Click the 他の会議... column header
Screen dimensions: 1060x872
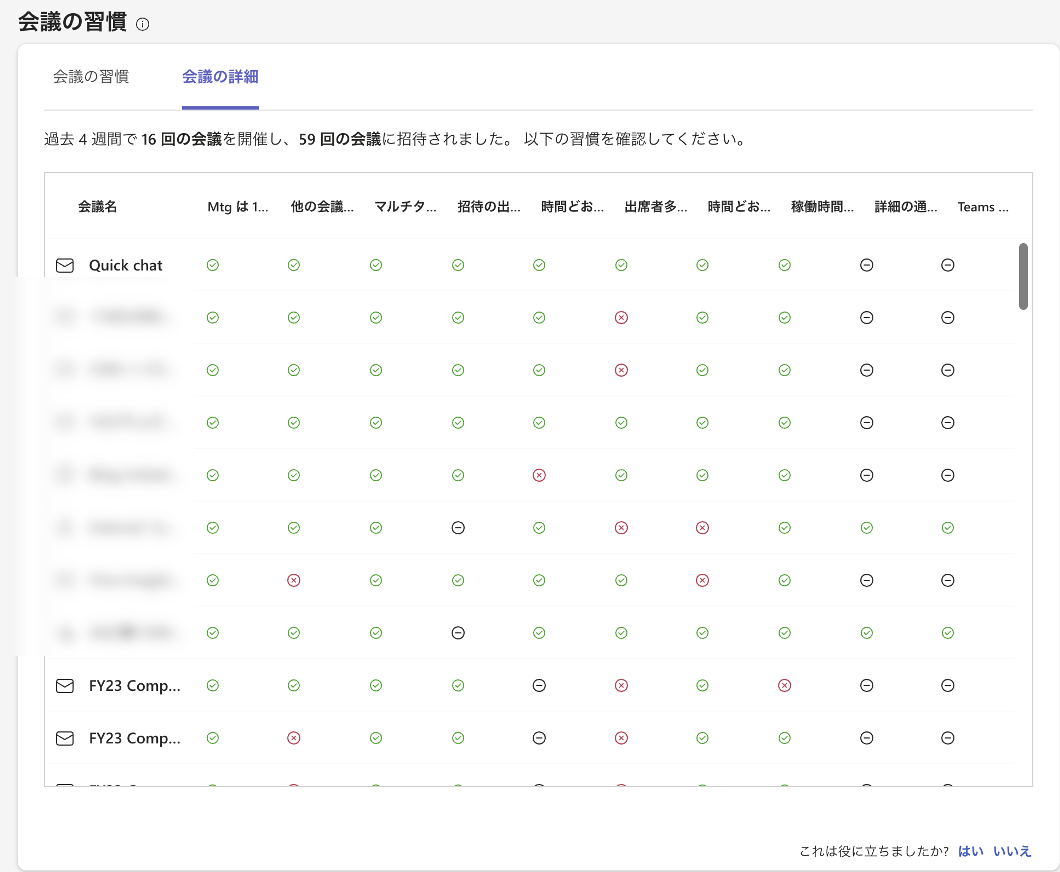tap(322, 207)
